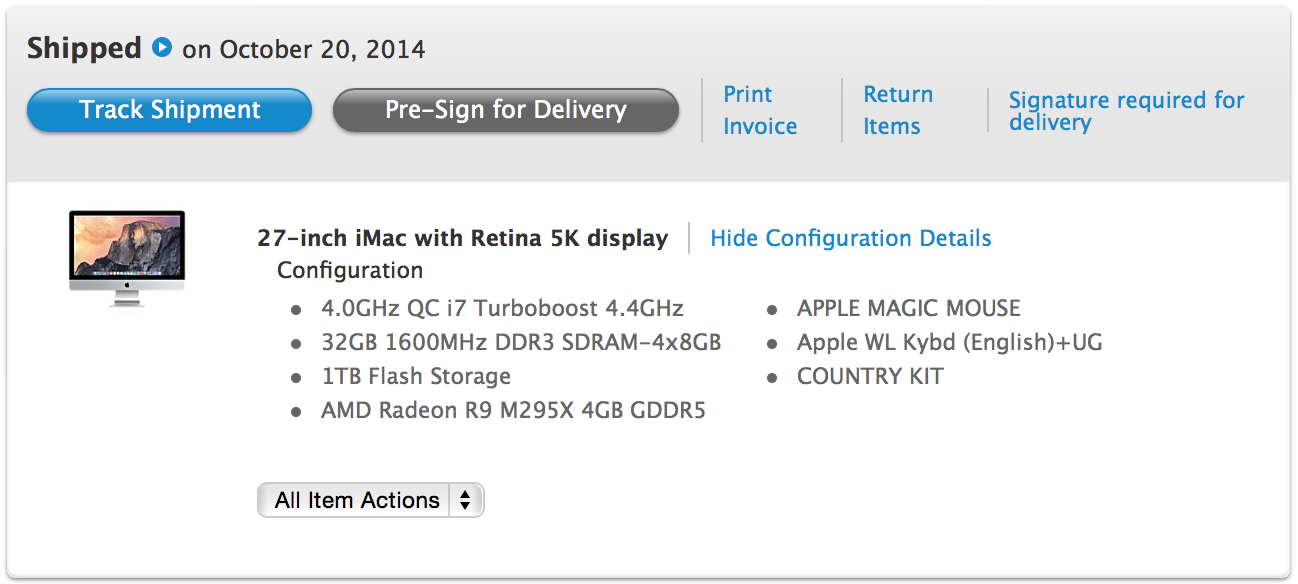Viewport: 1298px width, 584px height.
Task: Collapse details via Hide Configuration Details
Action: click(x=850, y=238)
